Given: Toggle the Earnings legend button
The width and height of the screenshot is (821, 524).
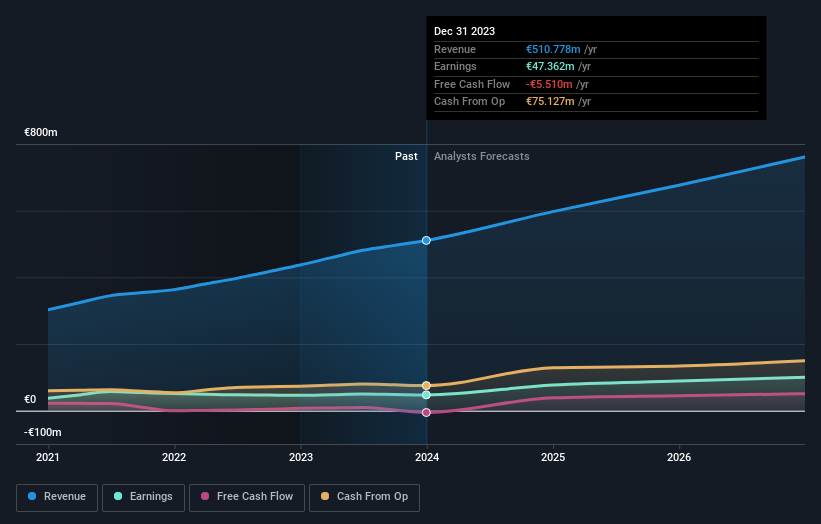Looking at the screenshot, I should coord(143,497).
